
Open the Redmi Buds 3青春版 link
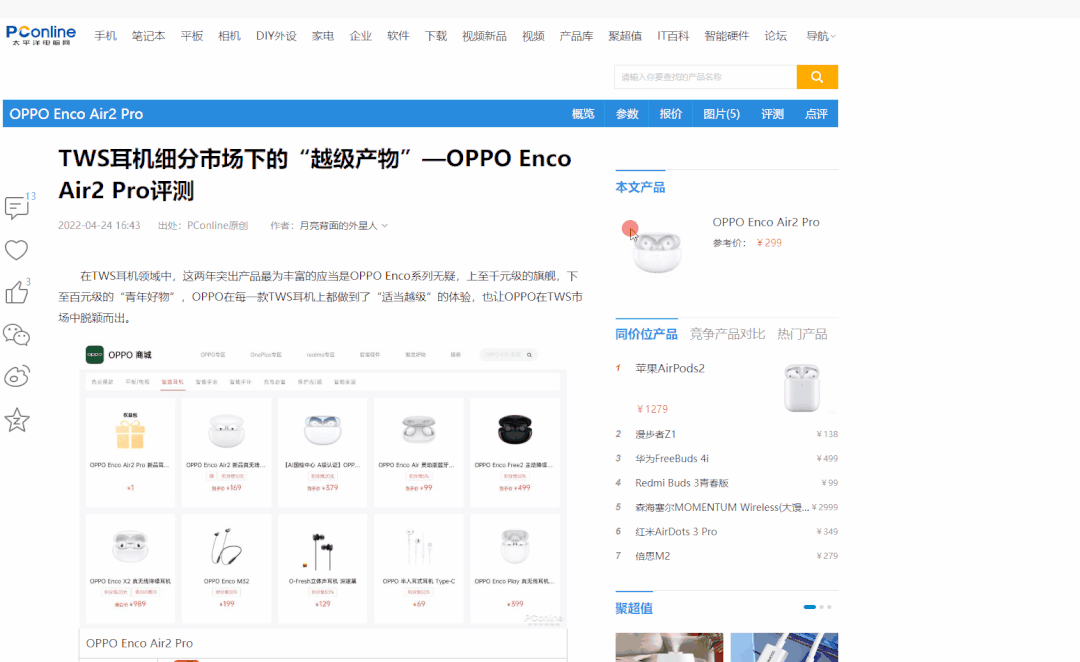682,483
